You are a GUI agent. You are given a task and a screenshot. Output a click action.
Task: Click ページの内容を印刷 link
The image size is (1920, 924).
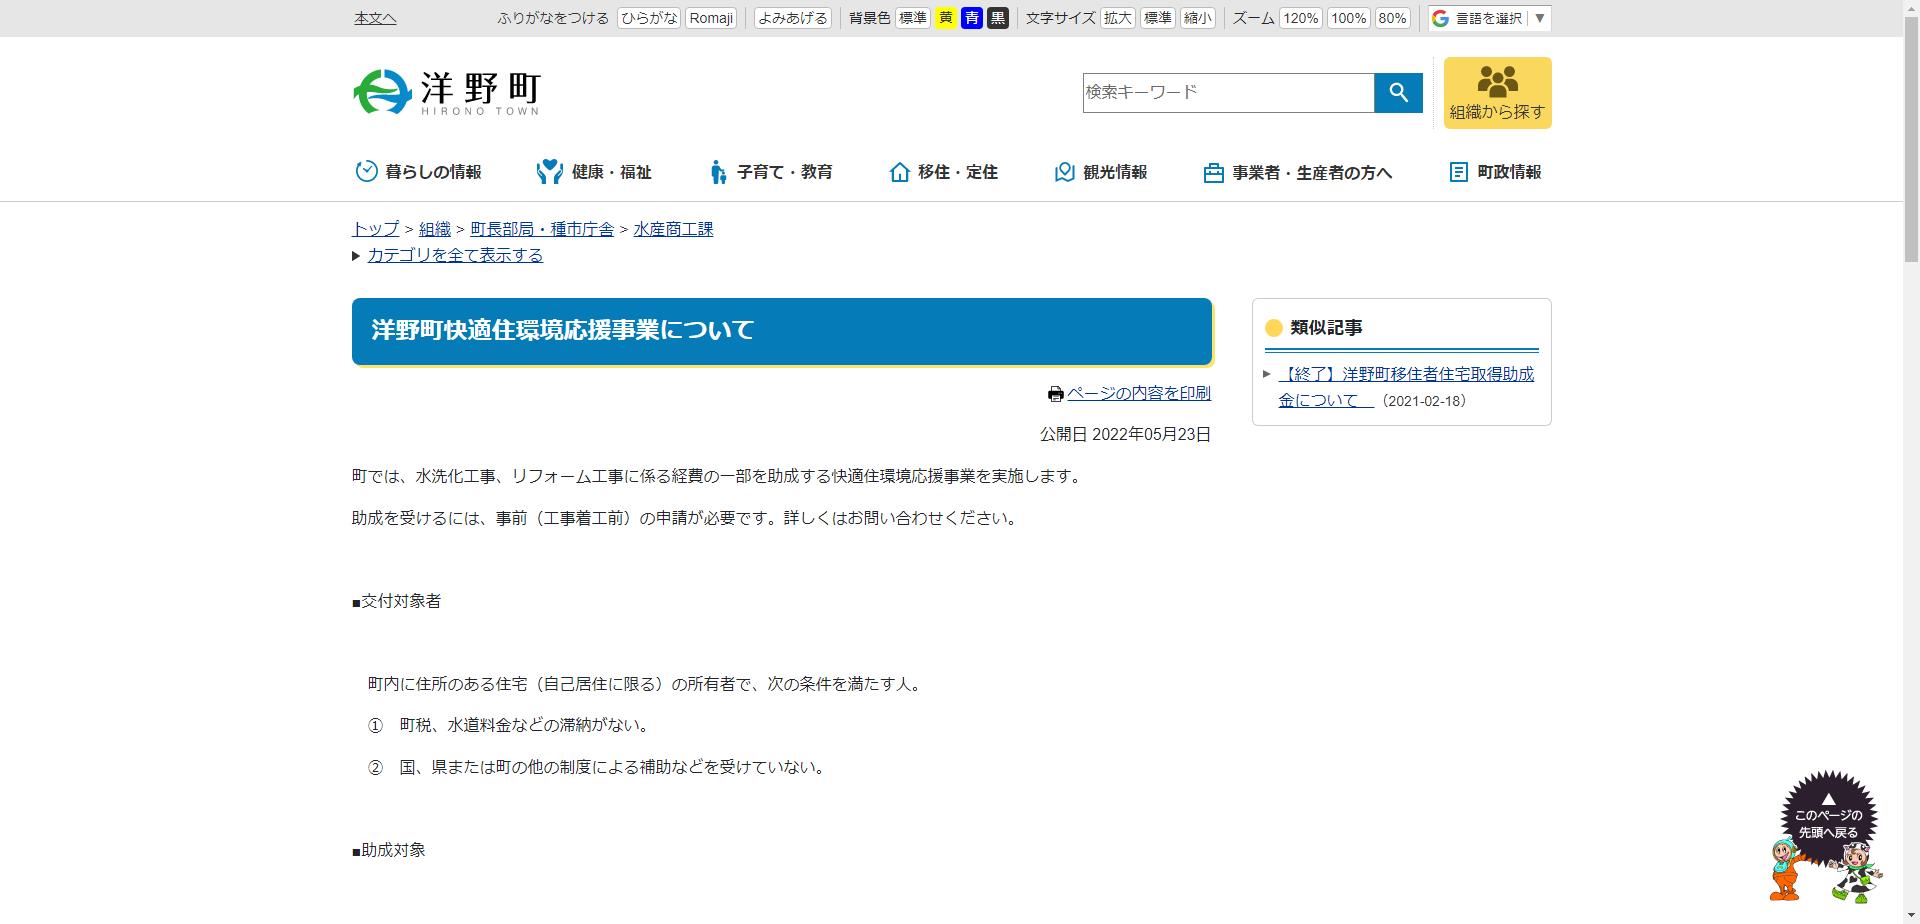pos(1139,393)
